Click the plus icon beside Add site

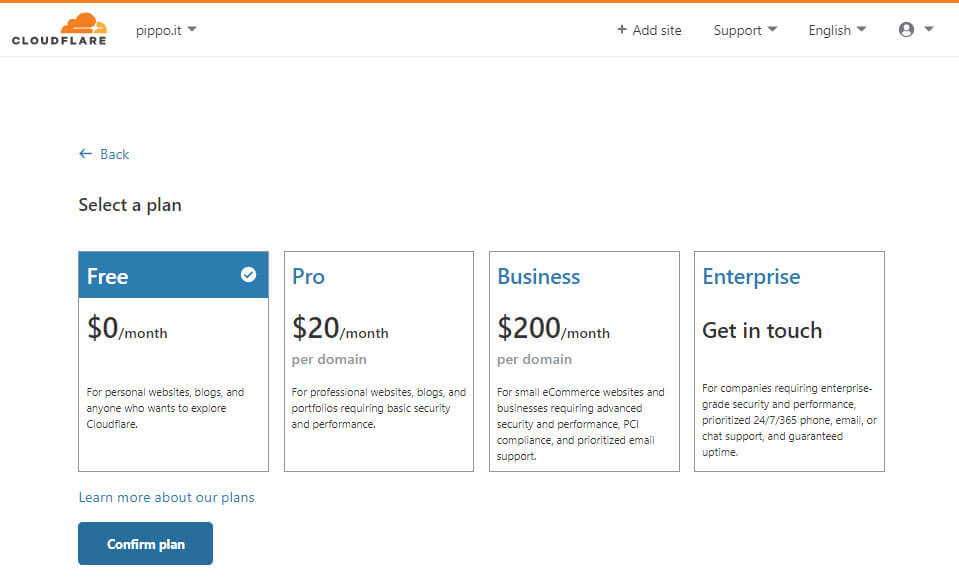[621, 29]
